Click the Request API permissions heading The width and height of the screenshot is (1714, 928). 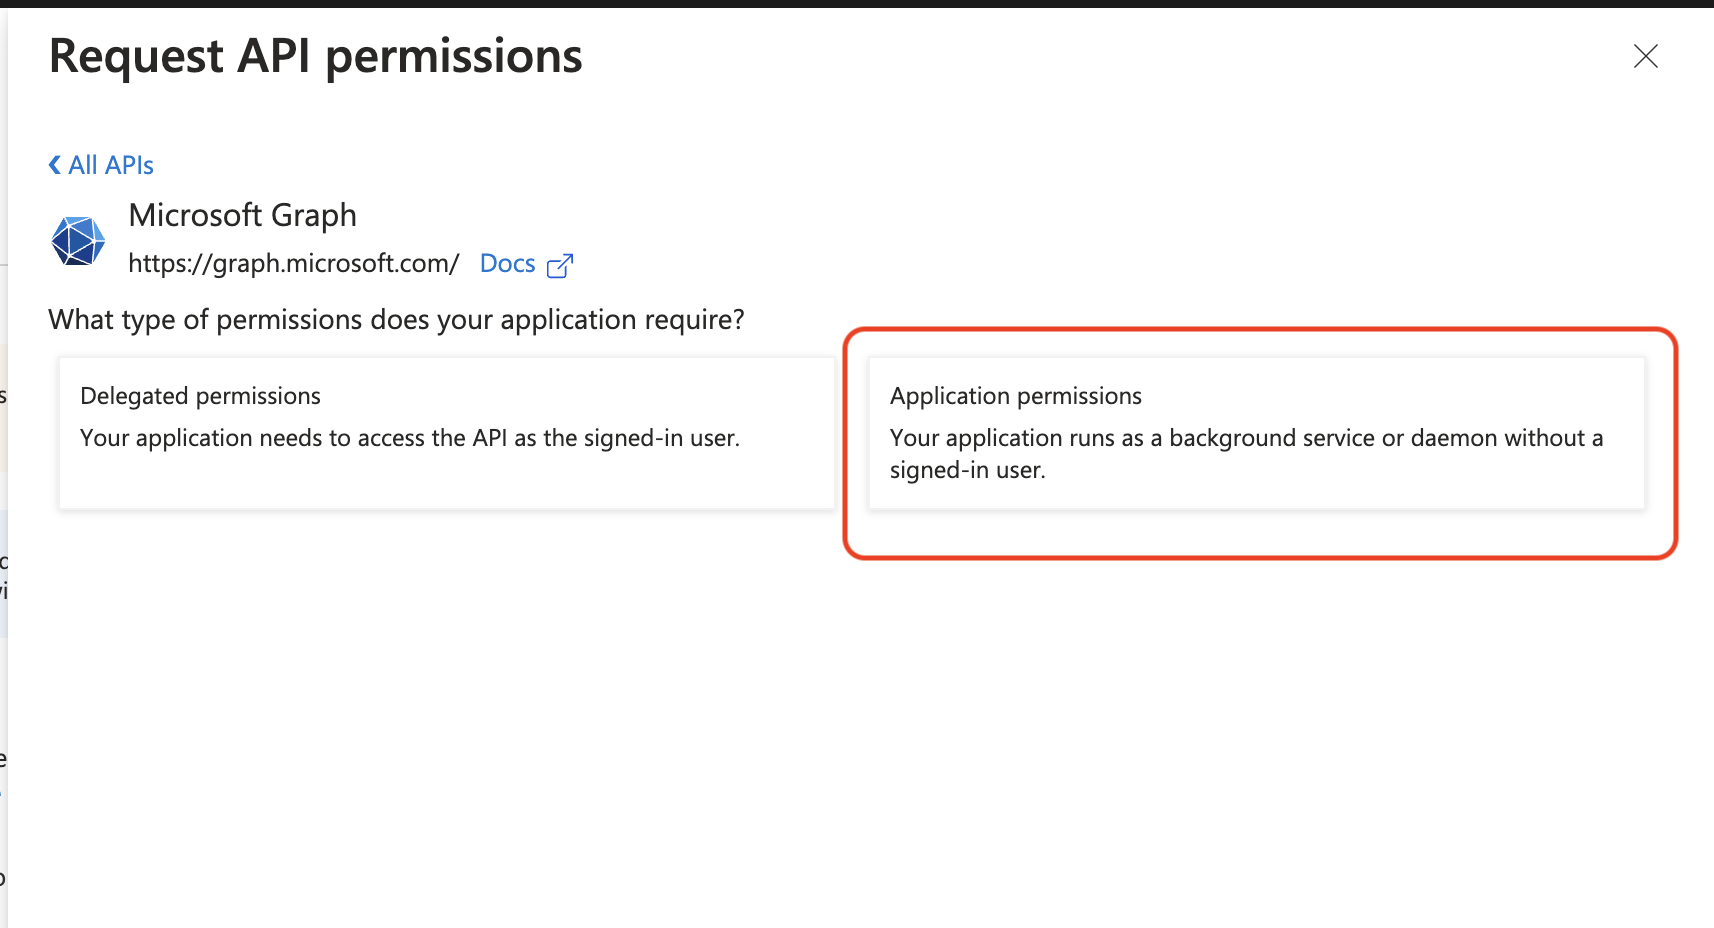(316, 56)
